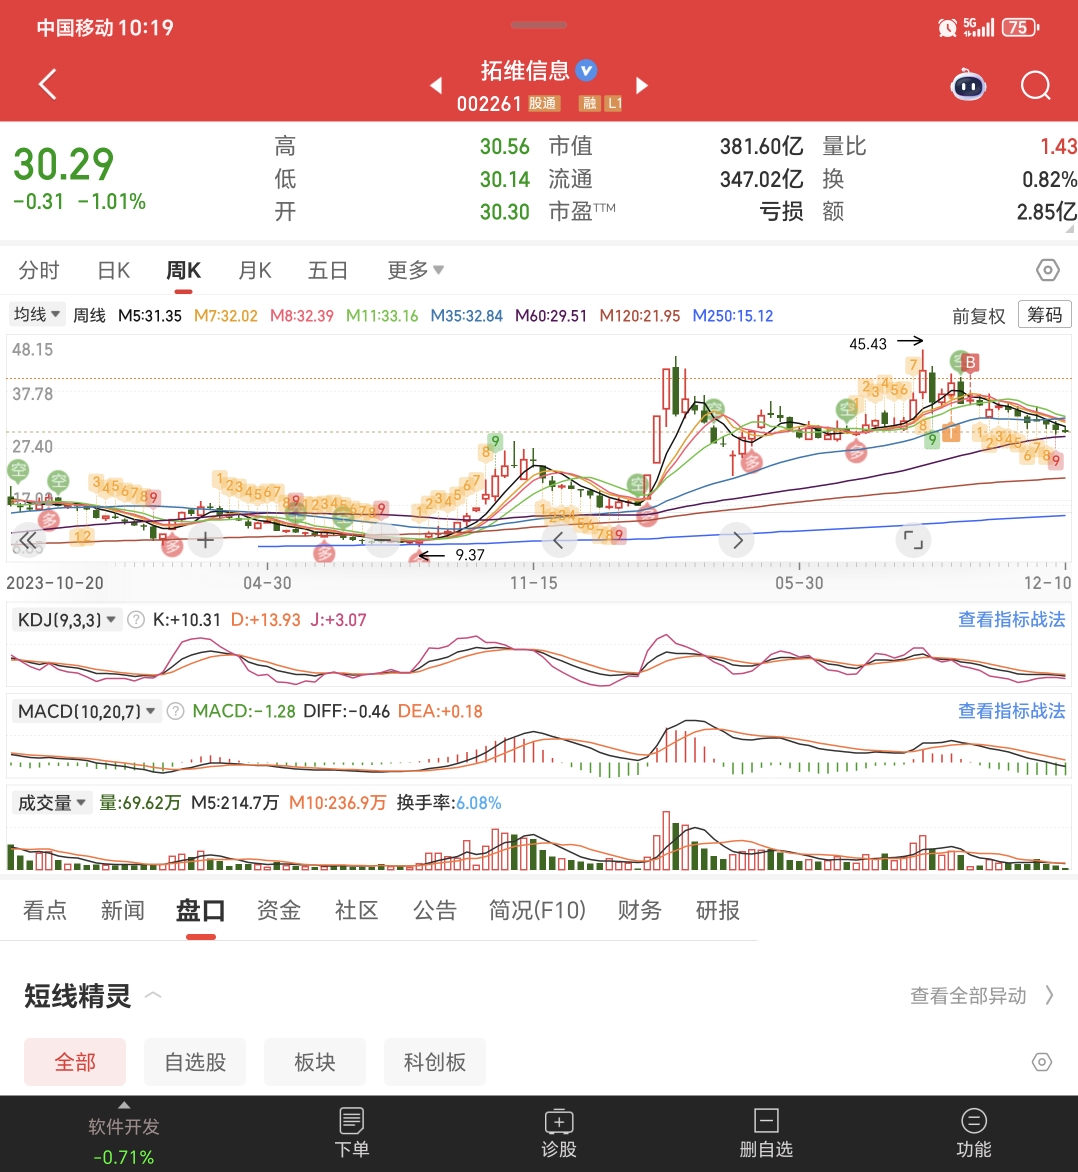1078x1172 pixels.
Task: Tap the back arrow icon
Action: pyautogui.click(x=48, y=84)
